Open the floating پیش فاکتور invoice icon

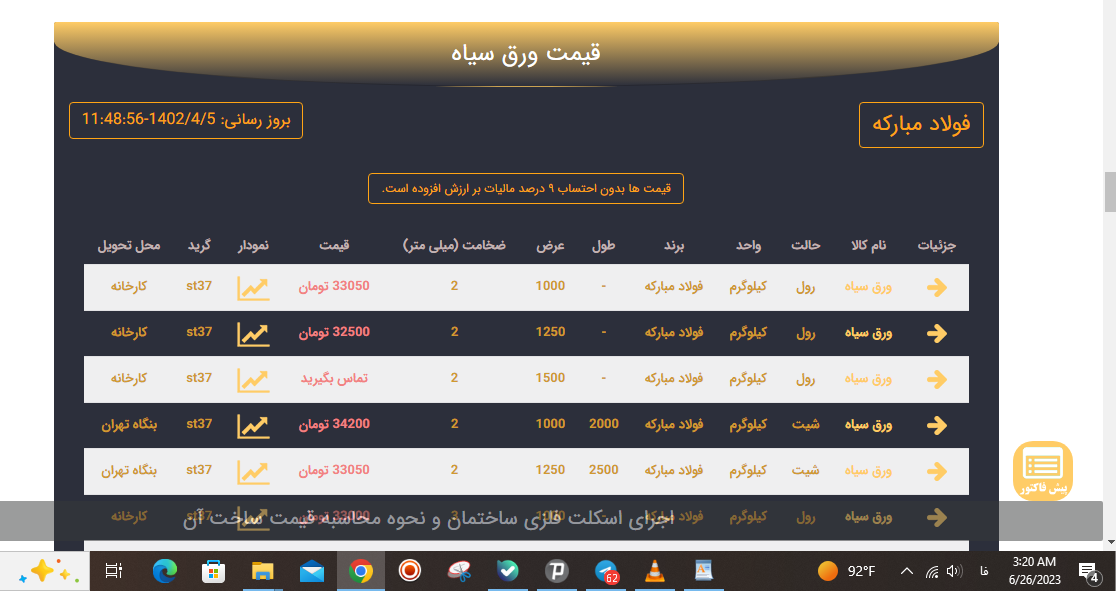click(1043, 471)
